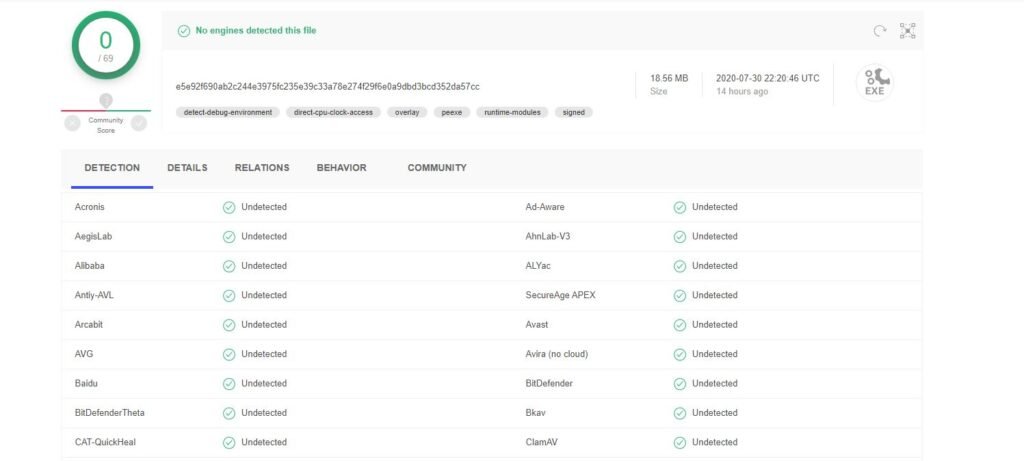Viewport: 1024px width, 461px height.
Task: Click AhnLab-V3 undetected check icon
Action: pos(680,236)
